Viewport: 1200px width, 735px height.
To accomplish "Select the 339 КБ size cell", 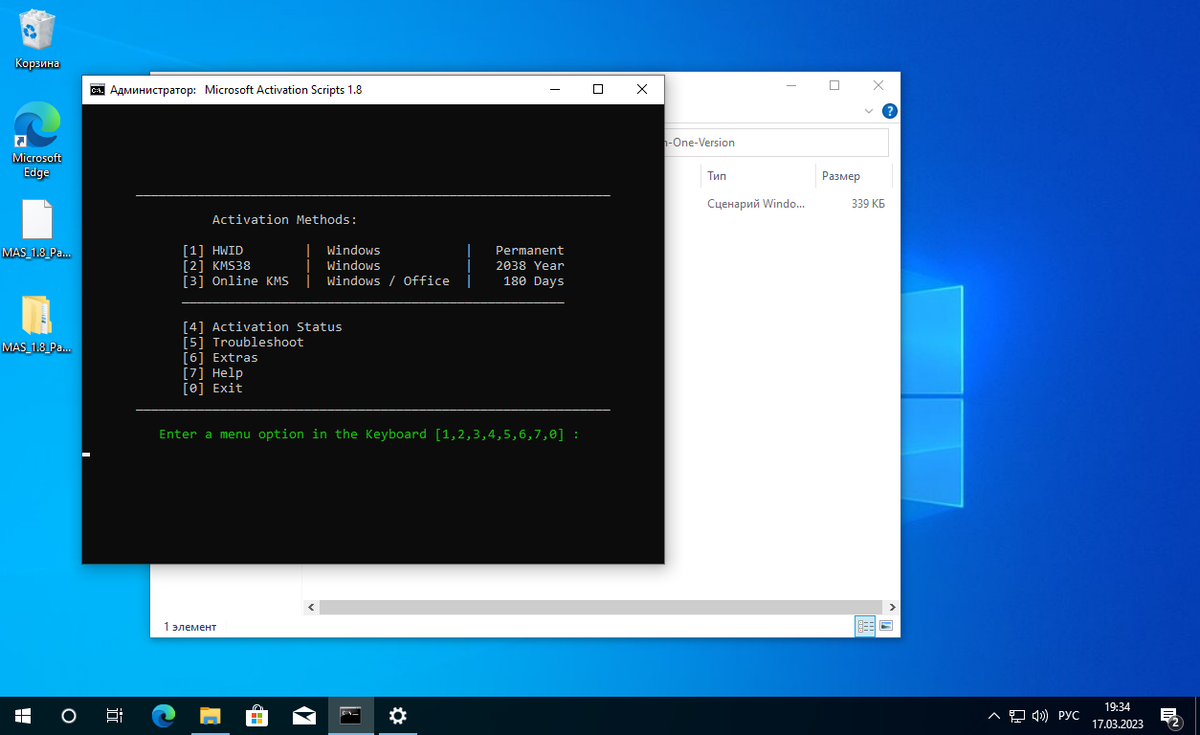I will [868, 204].
